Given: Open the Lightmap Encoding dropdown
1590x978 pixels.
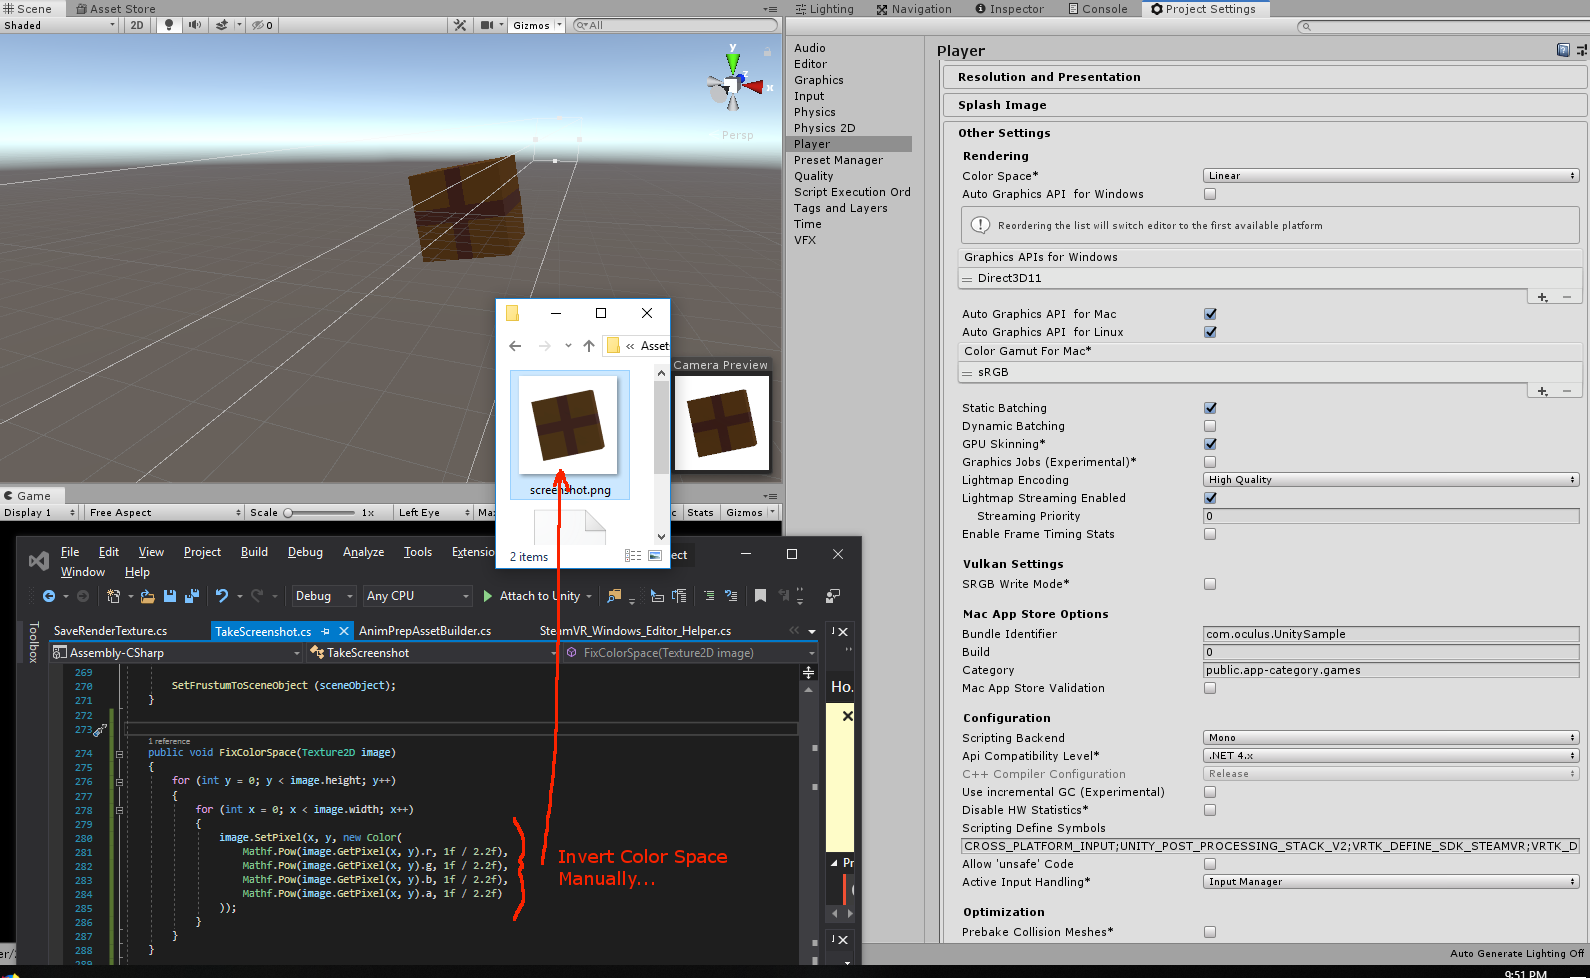Looking at the screenshot, I should (x=1391, y=480).
